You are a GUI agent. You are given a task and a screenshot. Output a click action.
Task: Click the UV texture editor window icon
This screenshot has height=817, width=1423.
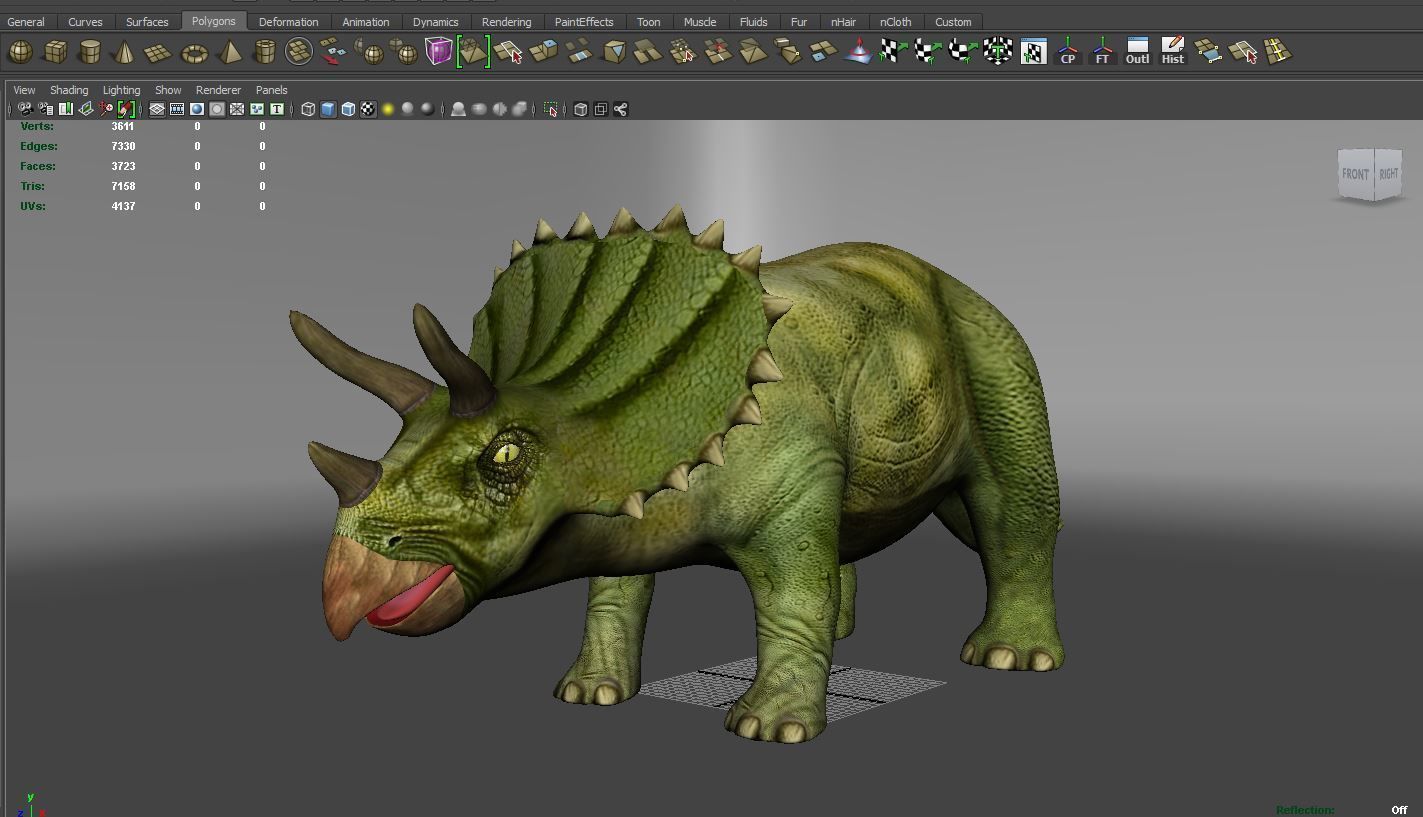pyautogui.click(x=1033, y=51)
